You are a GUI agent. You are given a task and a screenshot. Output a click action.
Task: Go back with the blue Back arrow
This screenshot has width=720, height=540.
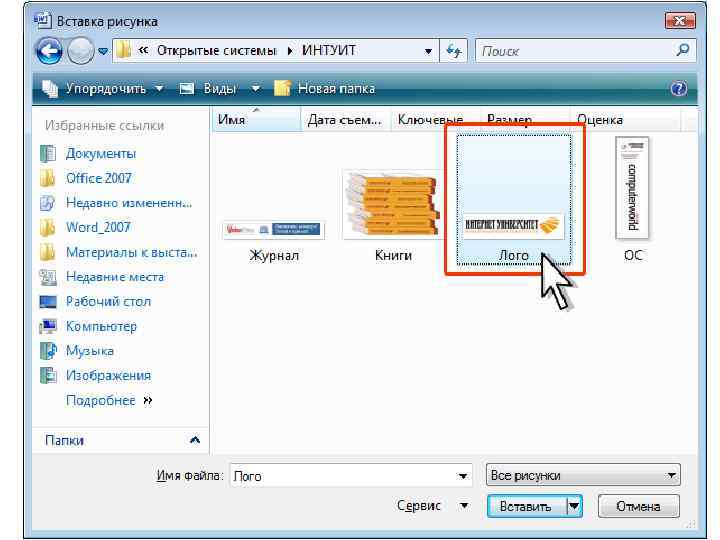point(49,51)
